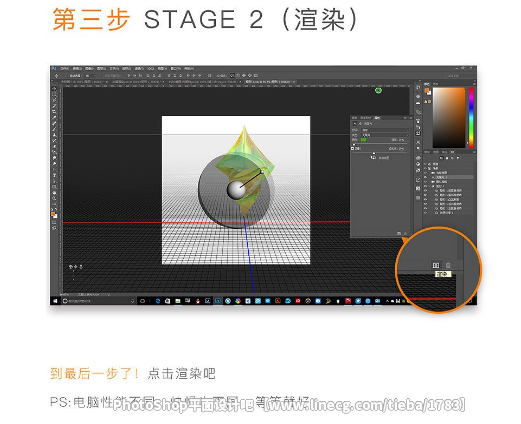521x424 pixels.
Task: Toggle Show Transform Controls checkbox
Action: coord(103,76)
